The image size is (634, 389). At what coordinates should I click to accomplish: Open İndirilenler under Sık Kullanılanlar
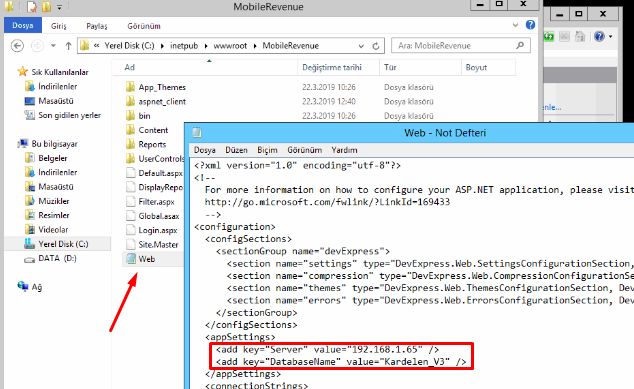(57, 86)
